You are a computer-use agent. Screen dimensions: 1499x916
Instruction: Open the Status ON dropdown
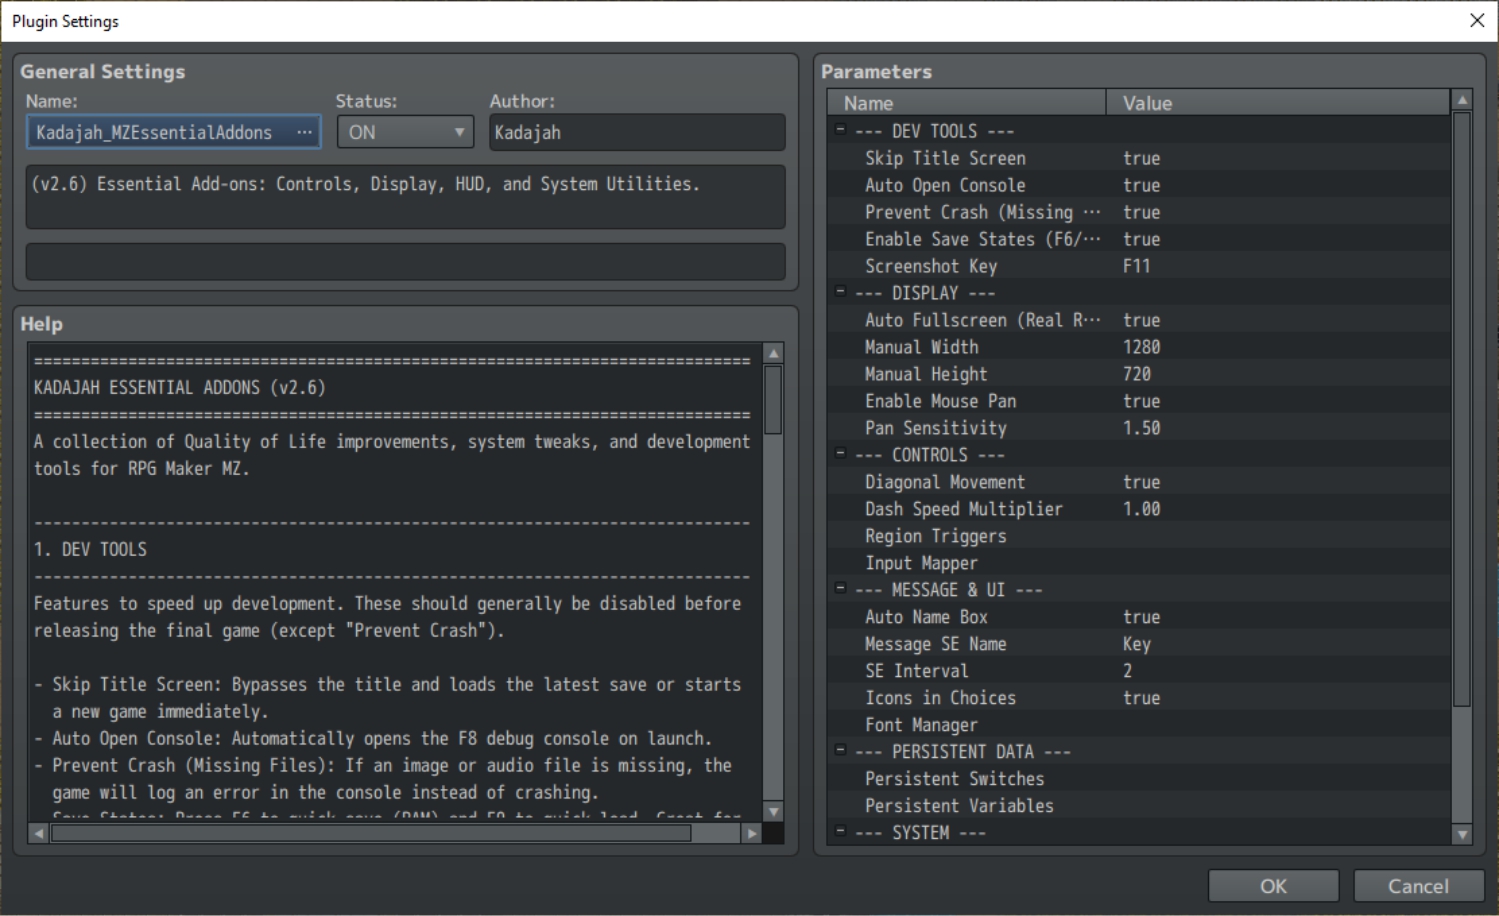point(405,132)
